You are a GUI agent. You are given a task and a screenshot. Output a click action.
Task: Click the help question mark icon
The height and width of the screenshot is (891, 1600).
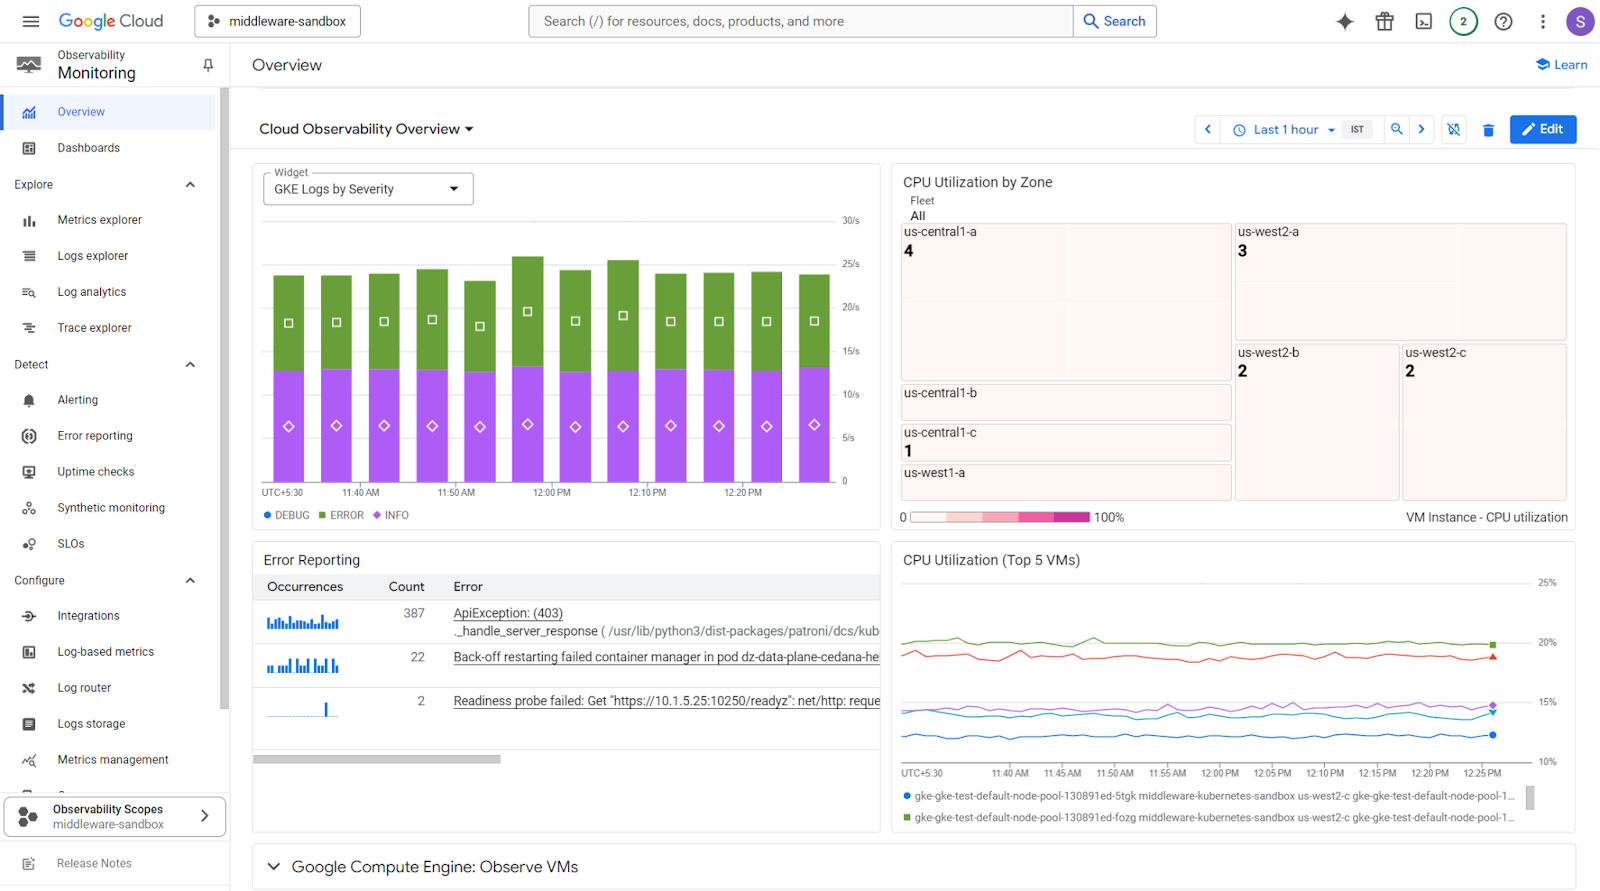point(1503,22)
